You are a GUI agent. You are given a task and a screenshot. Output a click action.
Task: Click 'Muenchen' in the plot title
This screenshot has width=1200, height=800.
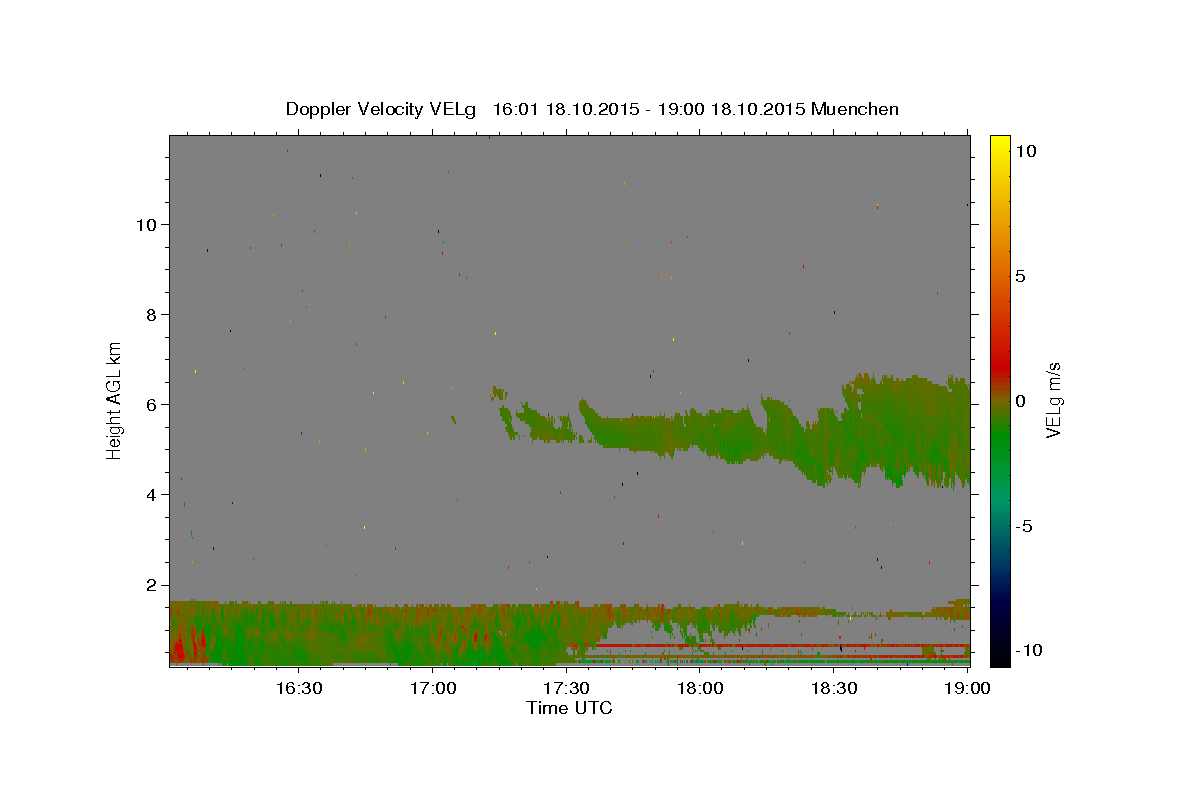pyautogui.click(x=855, y=109)
